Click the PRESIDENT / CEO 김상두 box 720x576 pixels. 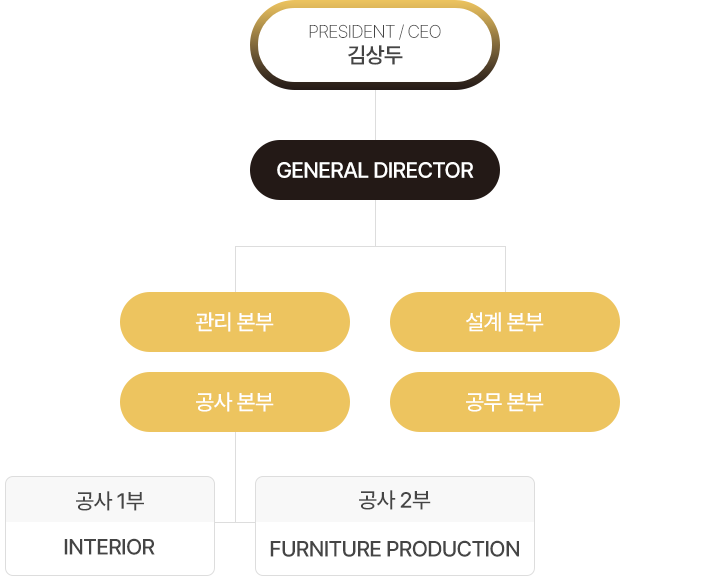click(x=375, y=45)
